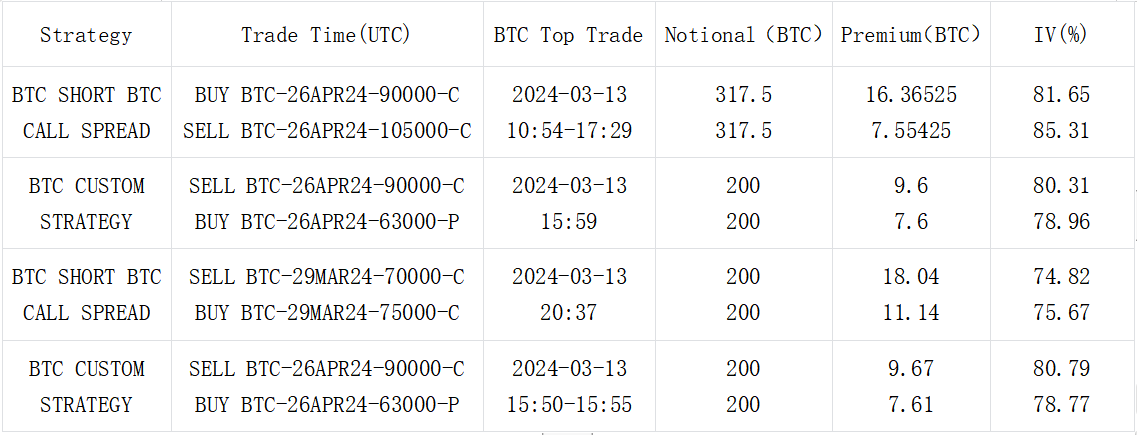Screen dimensions: 1137x435
Task: Click the 85.31 IV value
Action: (x=1060, y=131)
